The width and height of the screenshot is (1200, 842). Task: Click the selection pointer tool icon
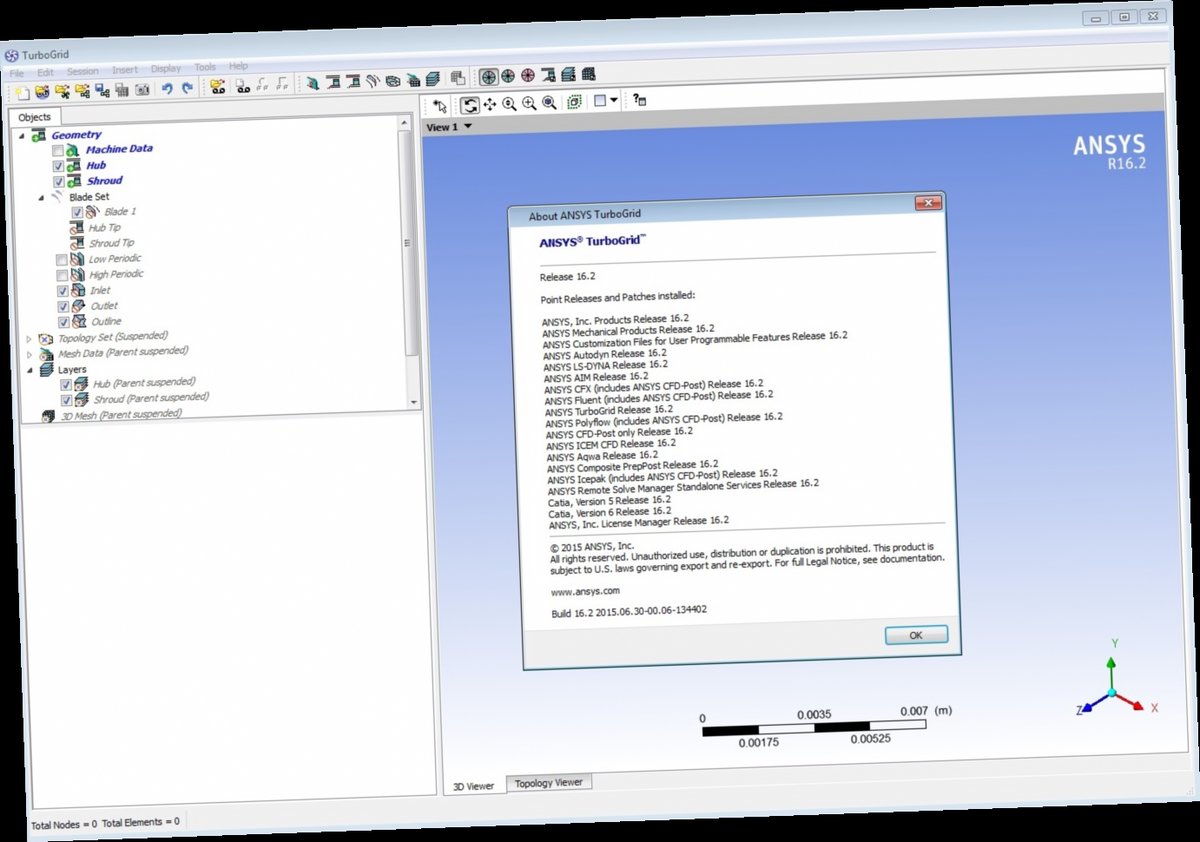point(439,105)
